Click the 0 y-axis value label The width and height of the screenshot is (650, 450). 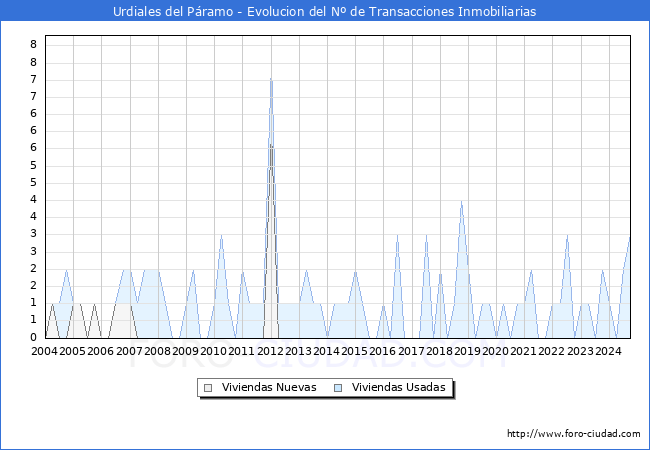pyautogui.click(x=34, y=337)
